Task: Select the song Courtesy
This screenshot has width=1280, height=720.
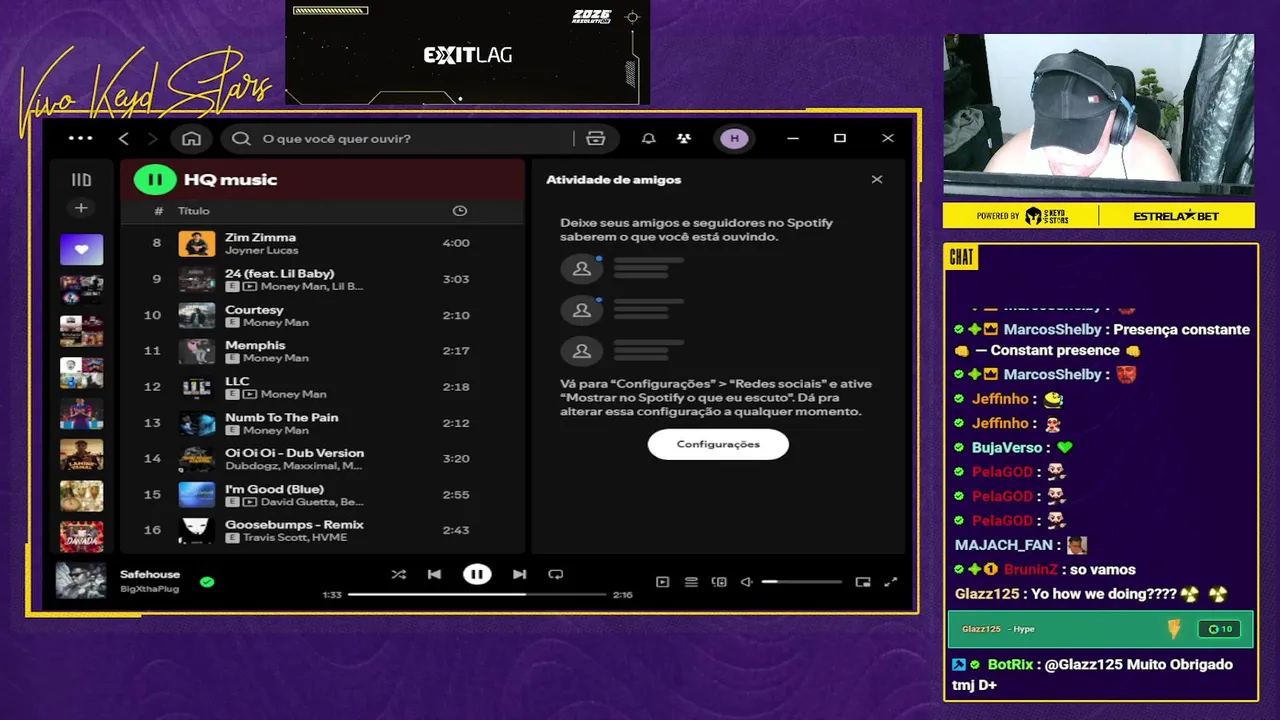Action: [322, 315]
